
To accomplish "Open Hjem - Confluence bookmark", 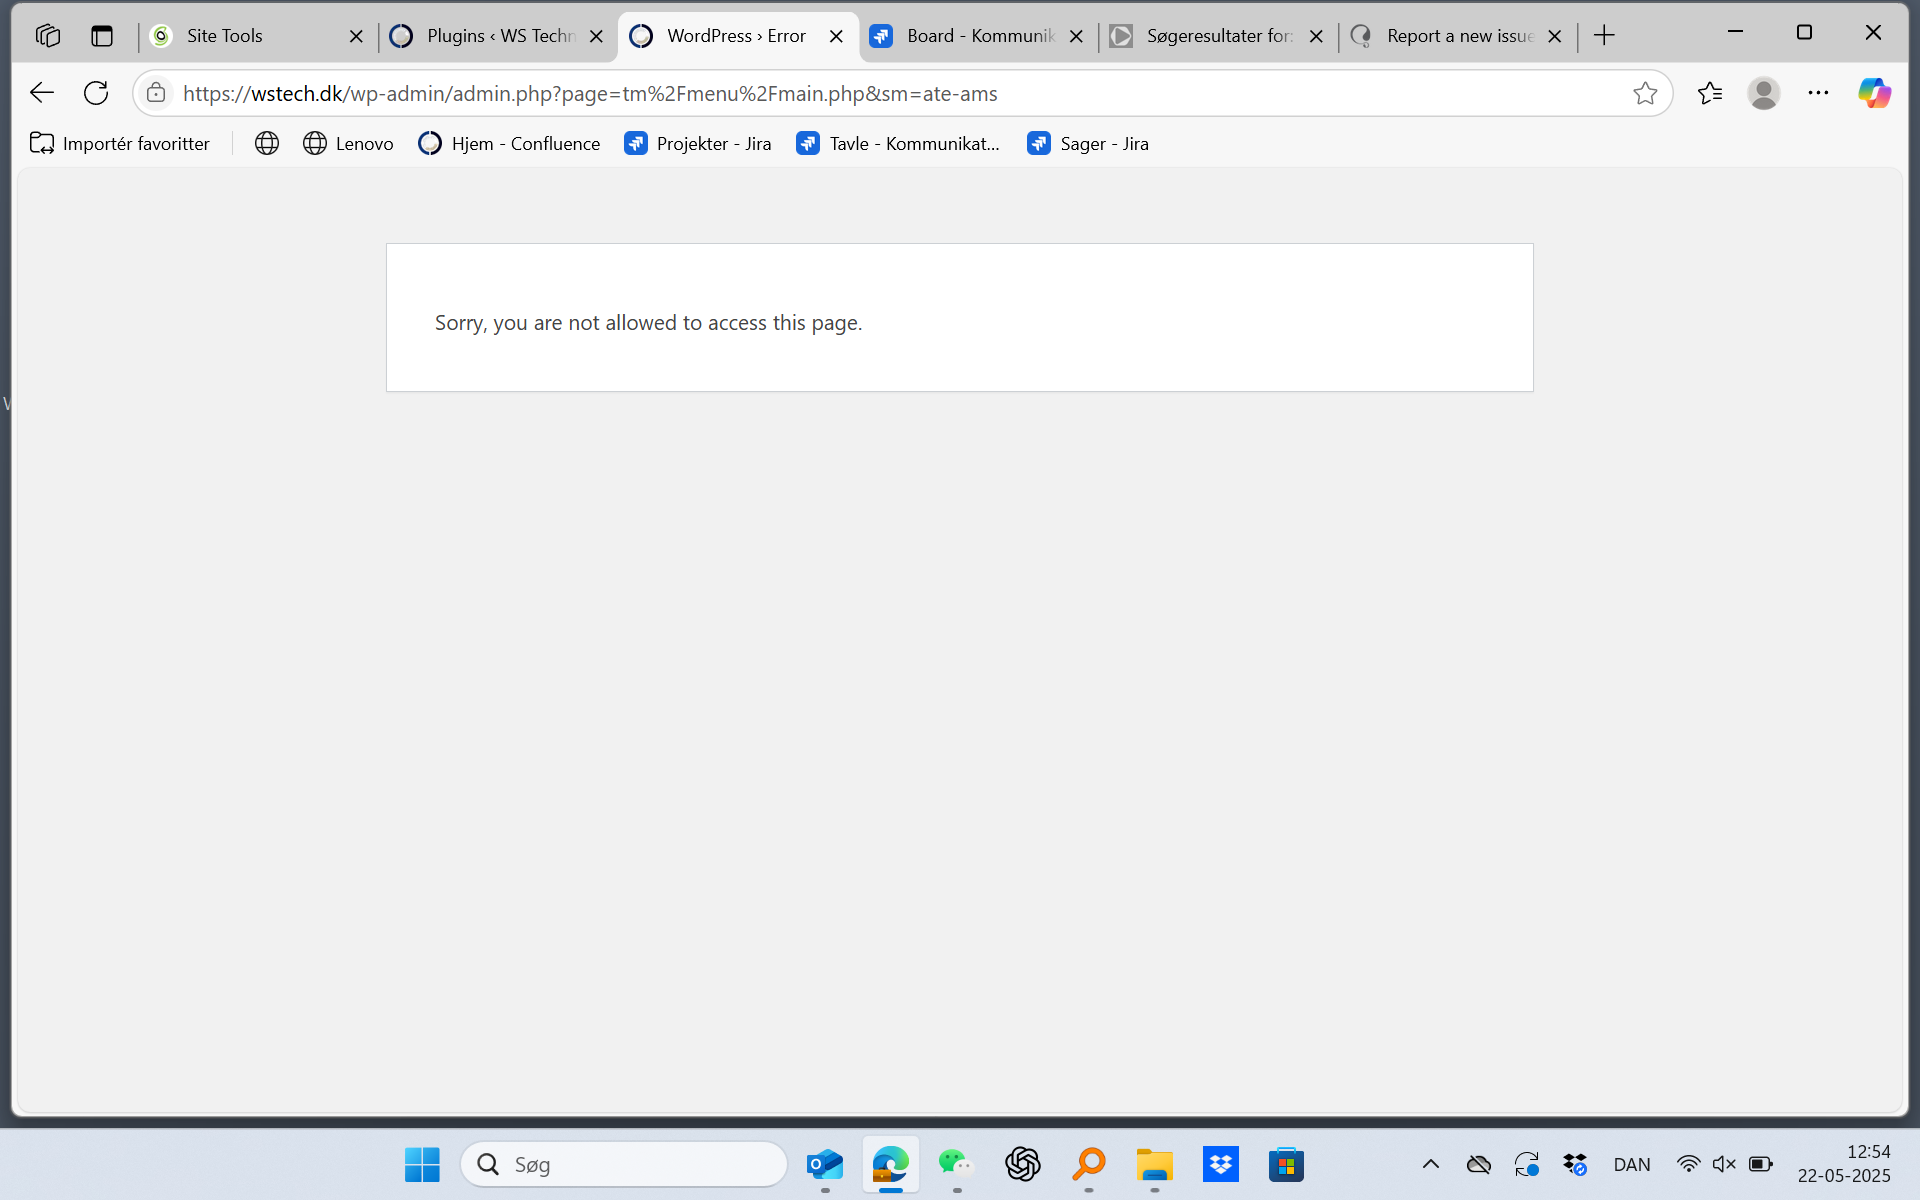I will click(510, 144).
